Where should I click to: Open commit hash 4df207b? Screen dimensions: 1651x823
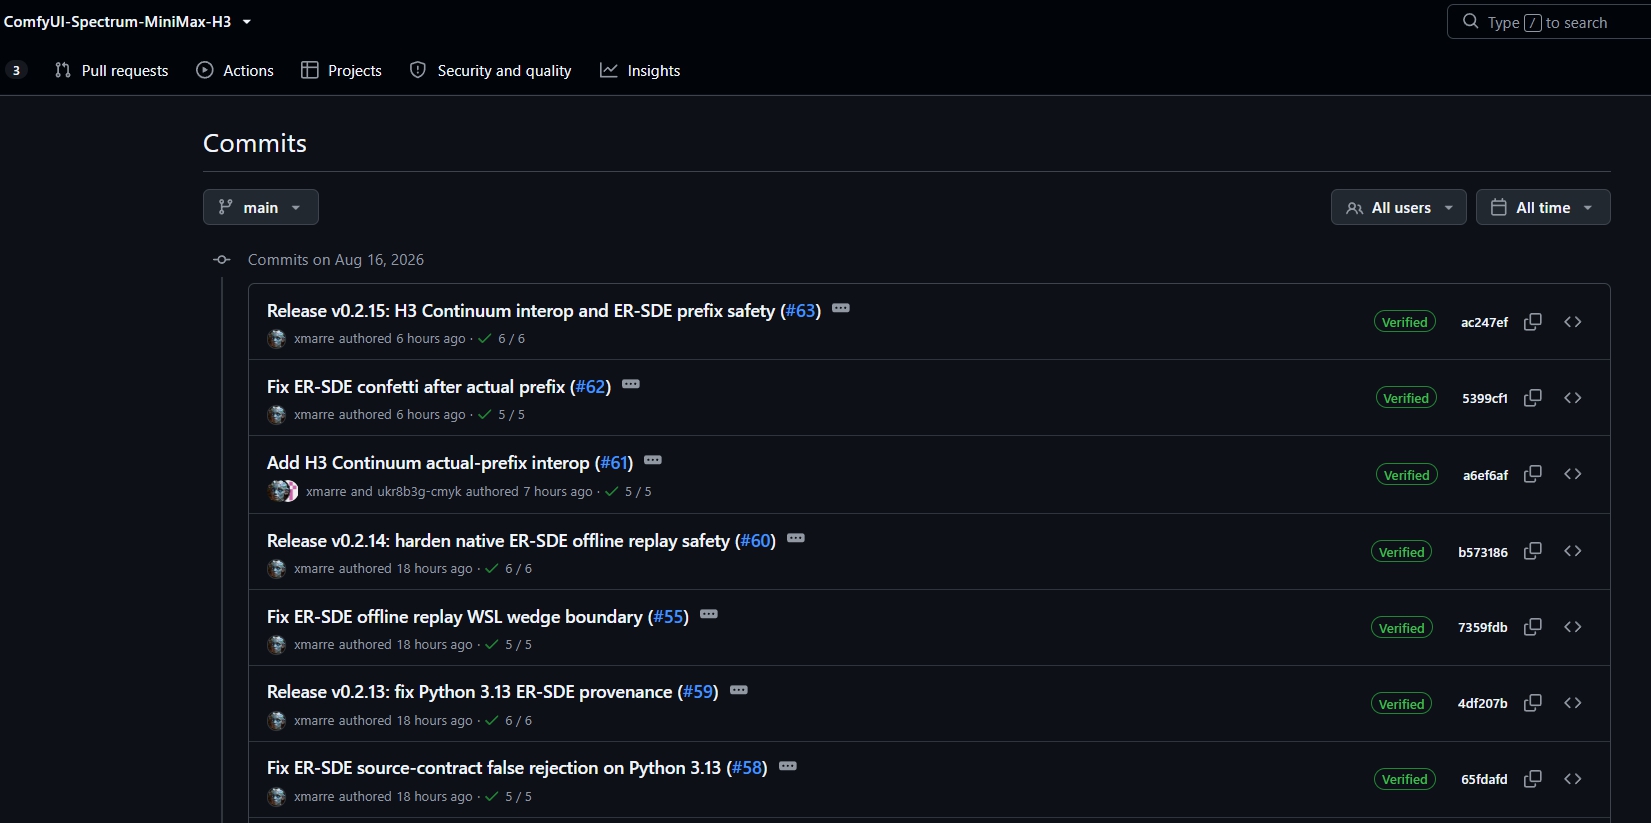[x=1483, y=704]
